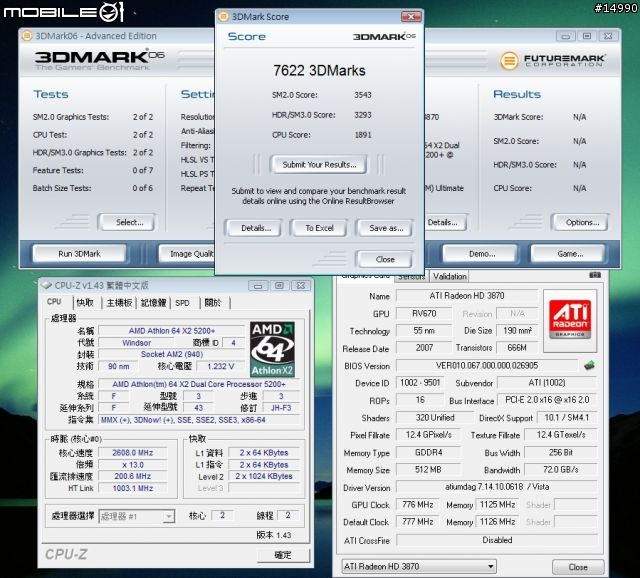Click the ATI CrossFire Disabled field
The image size is (640, 578).
tap(497, 540)
